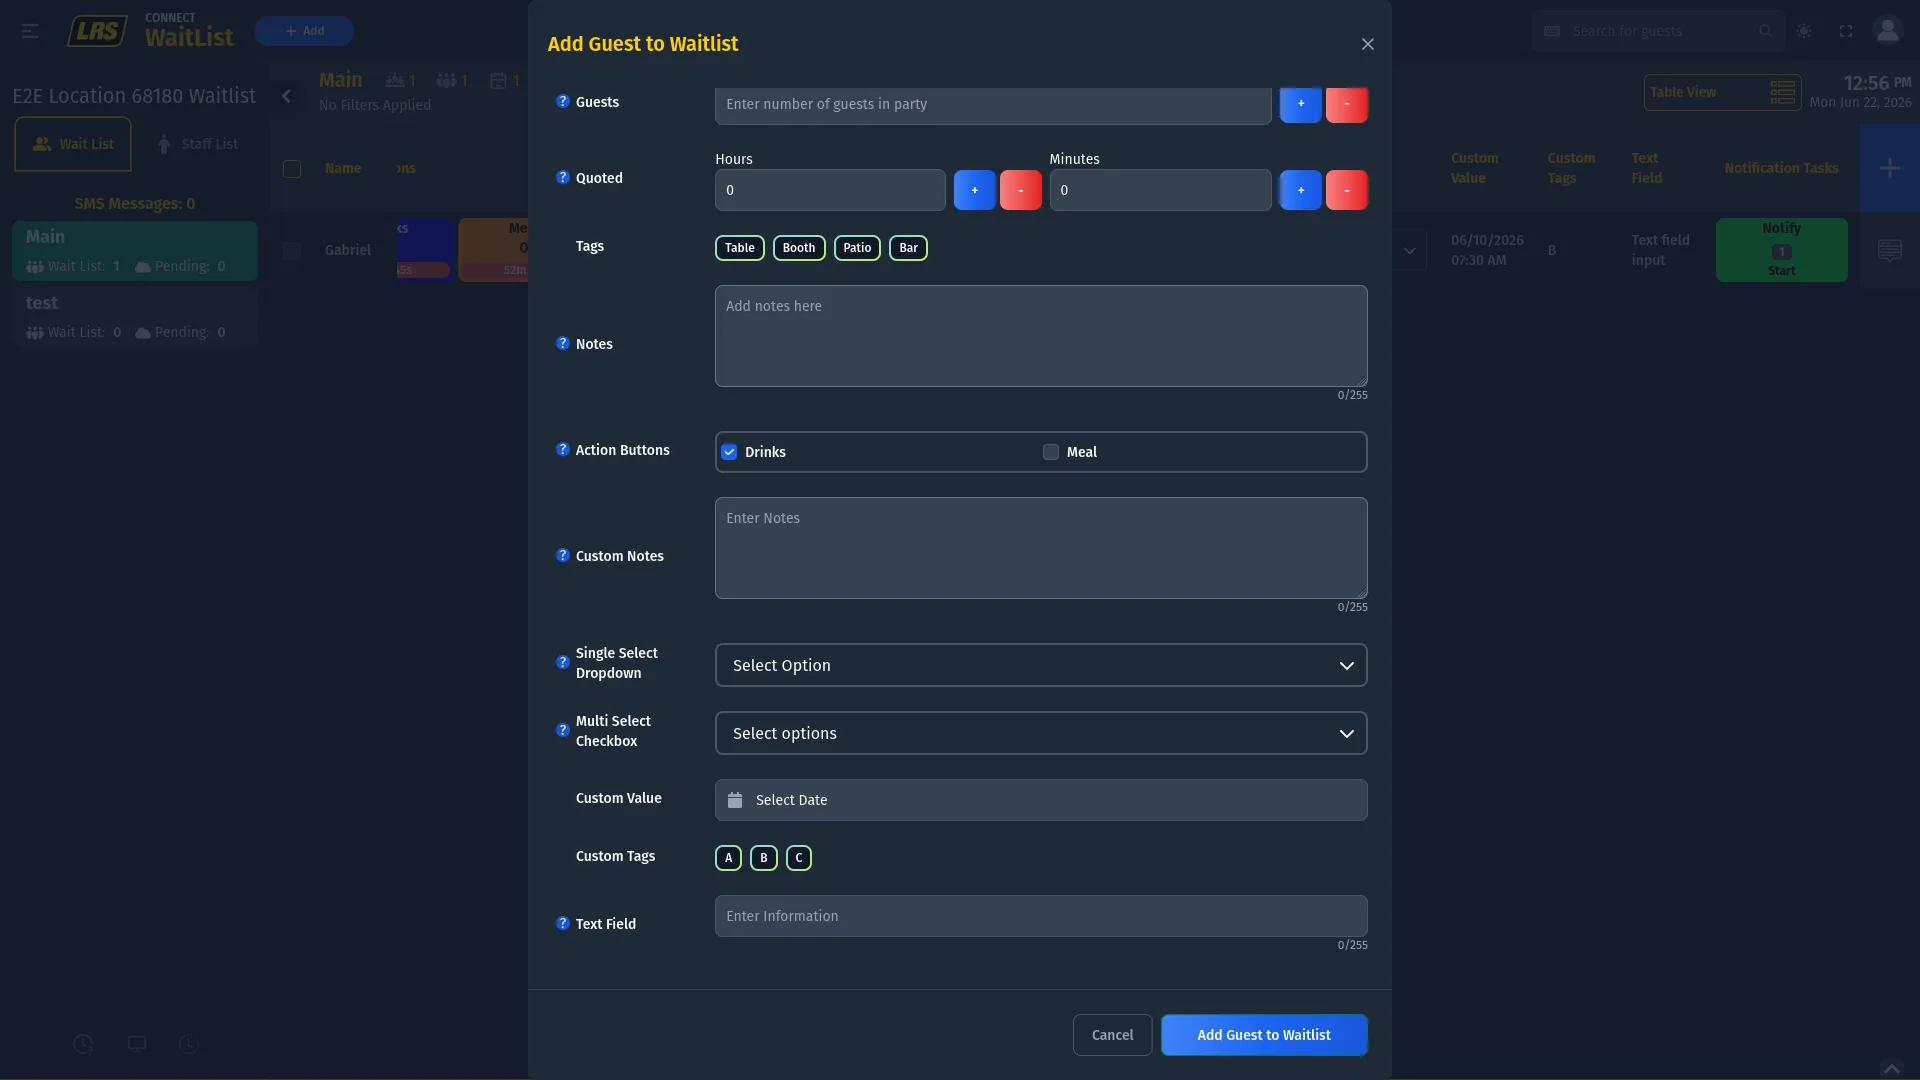The height and width of the screenshot is (1080, 1920).
Task: Open the Guests field help icon
Action: [x=562, y=102]
